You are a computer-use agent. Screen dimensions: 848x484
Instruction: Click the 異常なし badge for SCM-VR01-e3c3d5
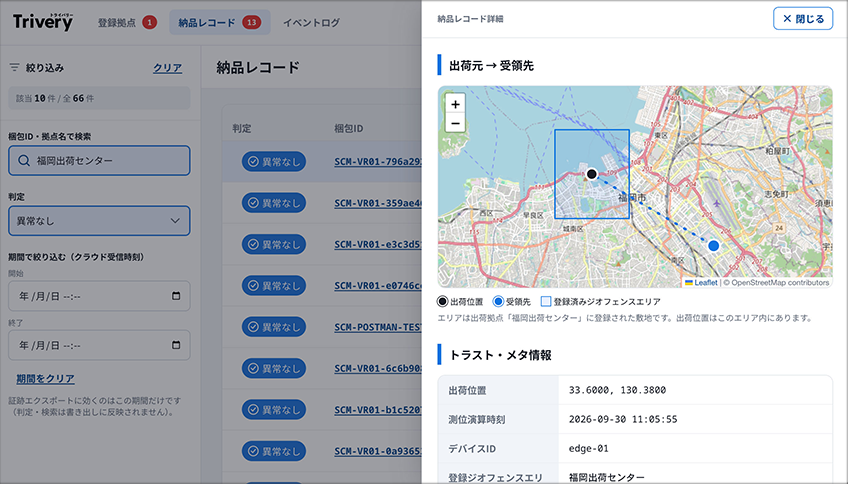(274, 244)
